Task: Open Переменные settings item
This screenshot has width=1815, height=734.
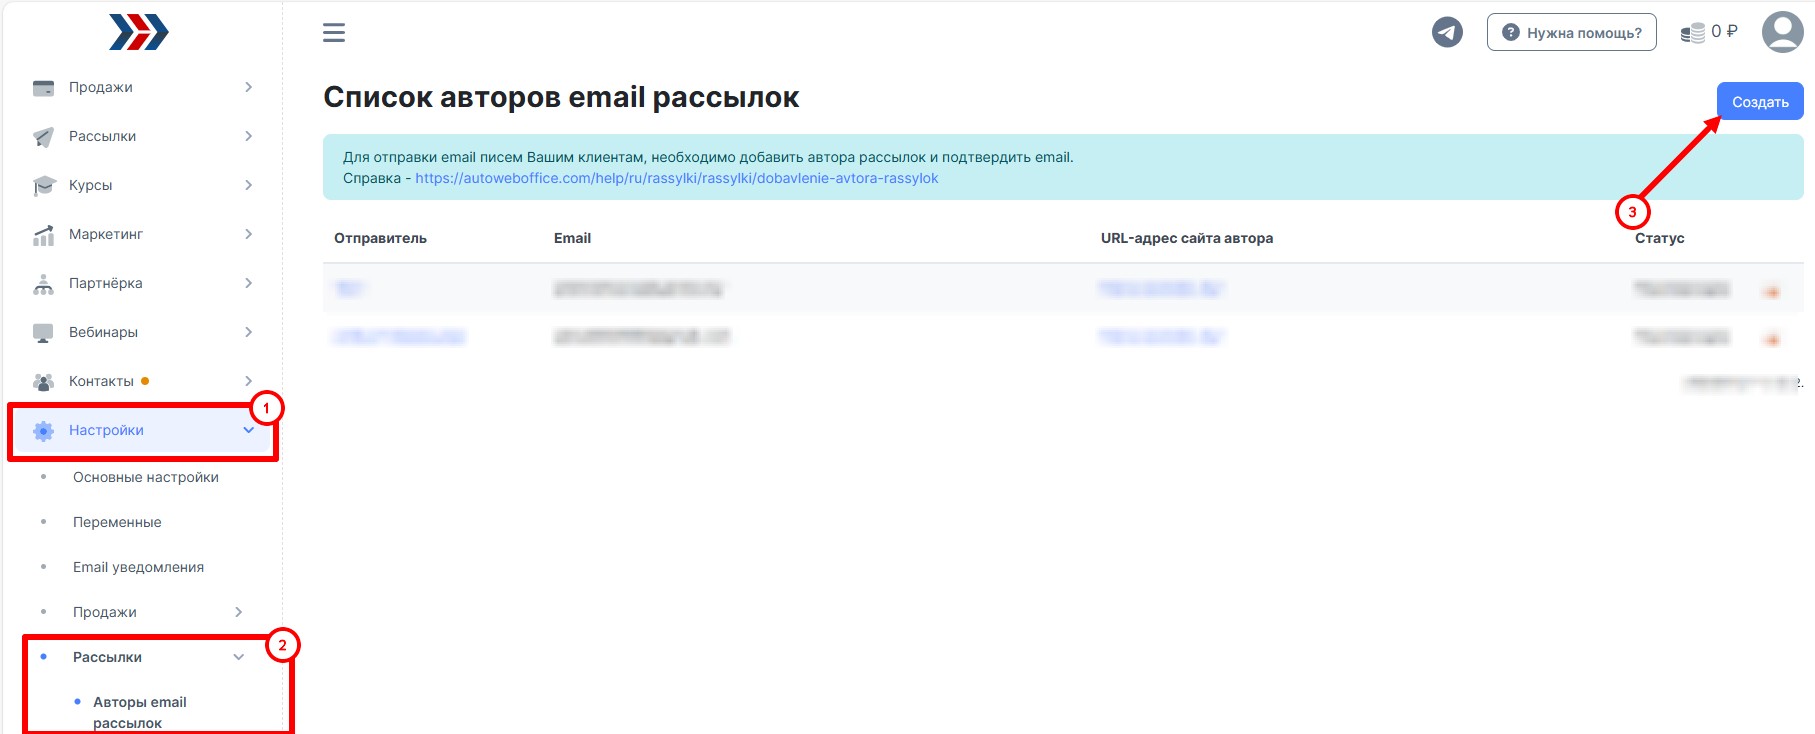Action: coord(117,522)
